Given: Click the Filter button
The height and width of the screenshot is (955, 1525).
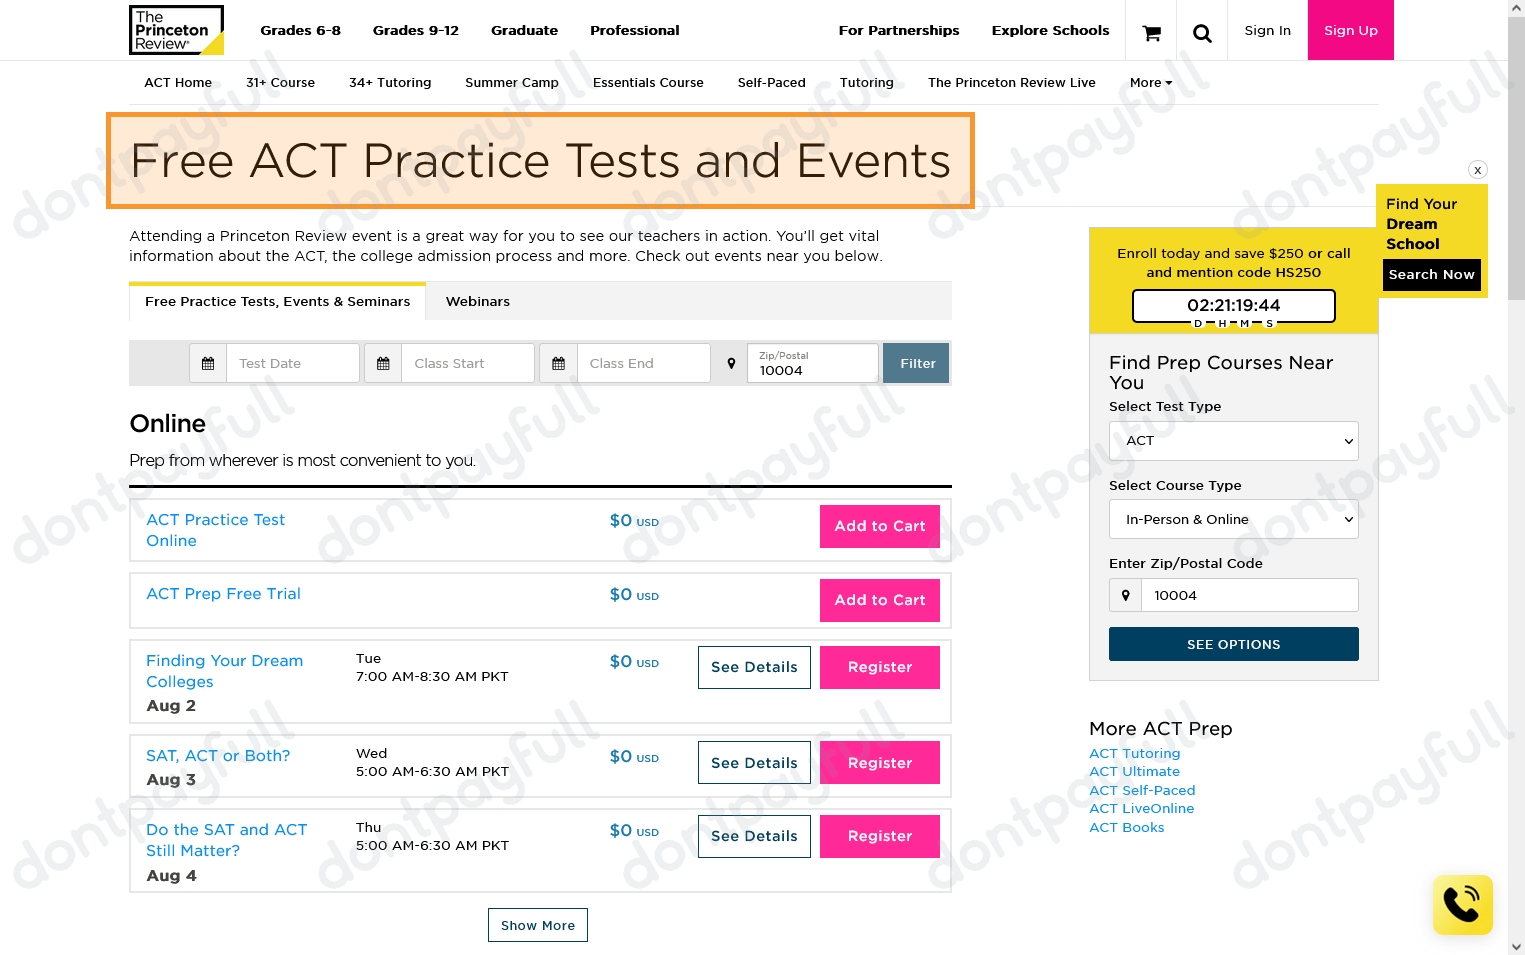Looking at the screenshot, I should (917, 363).
